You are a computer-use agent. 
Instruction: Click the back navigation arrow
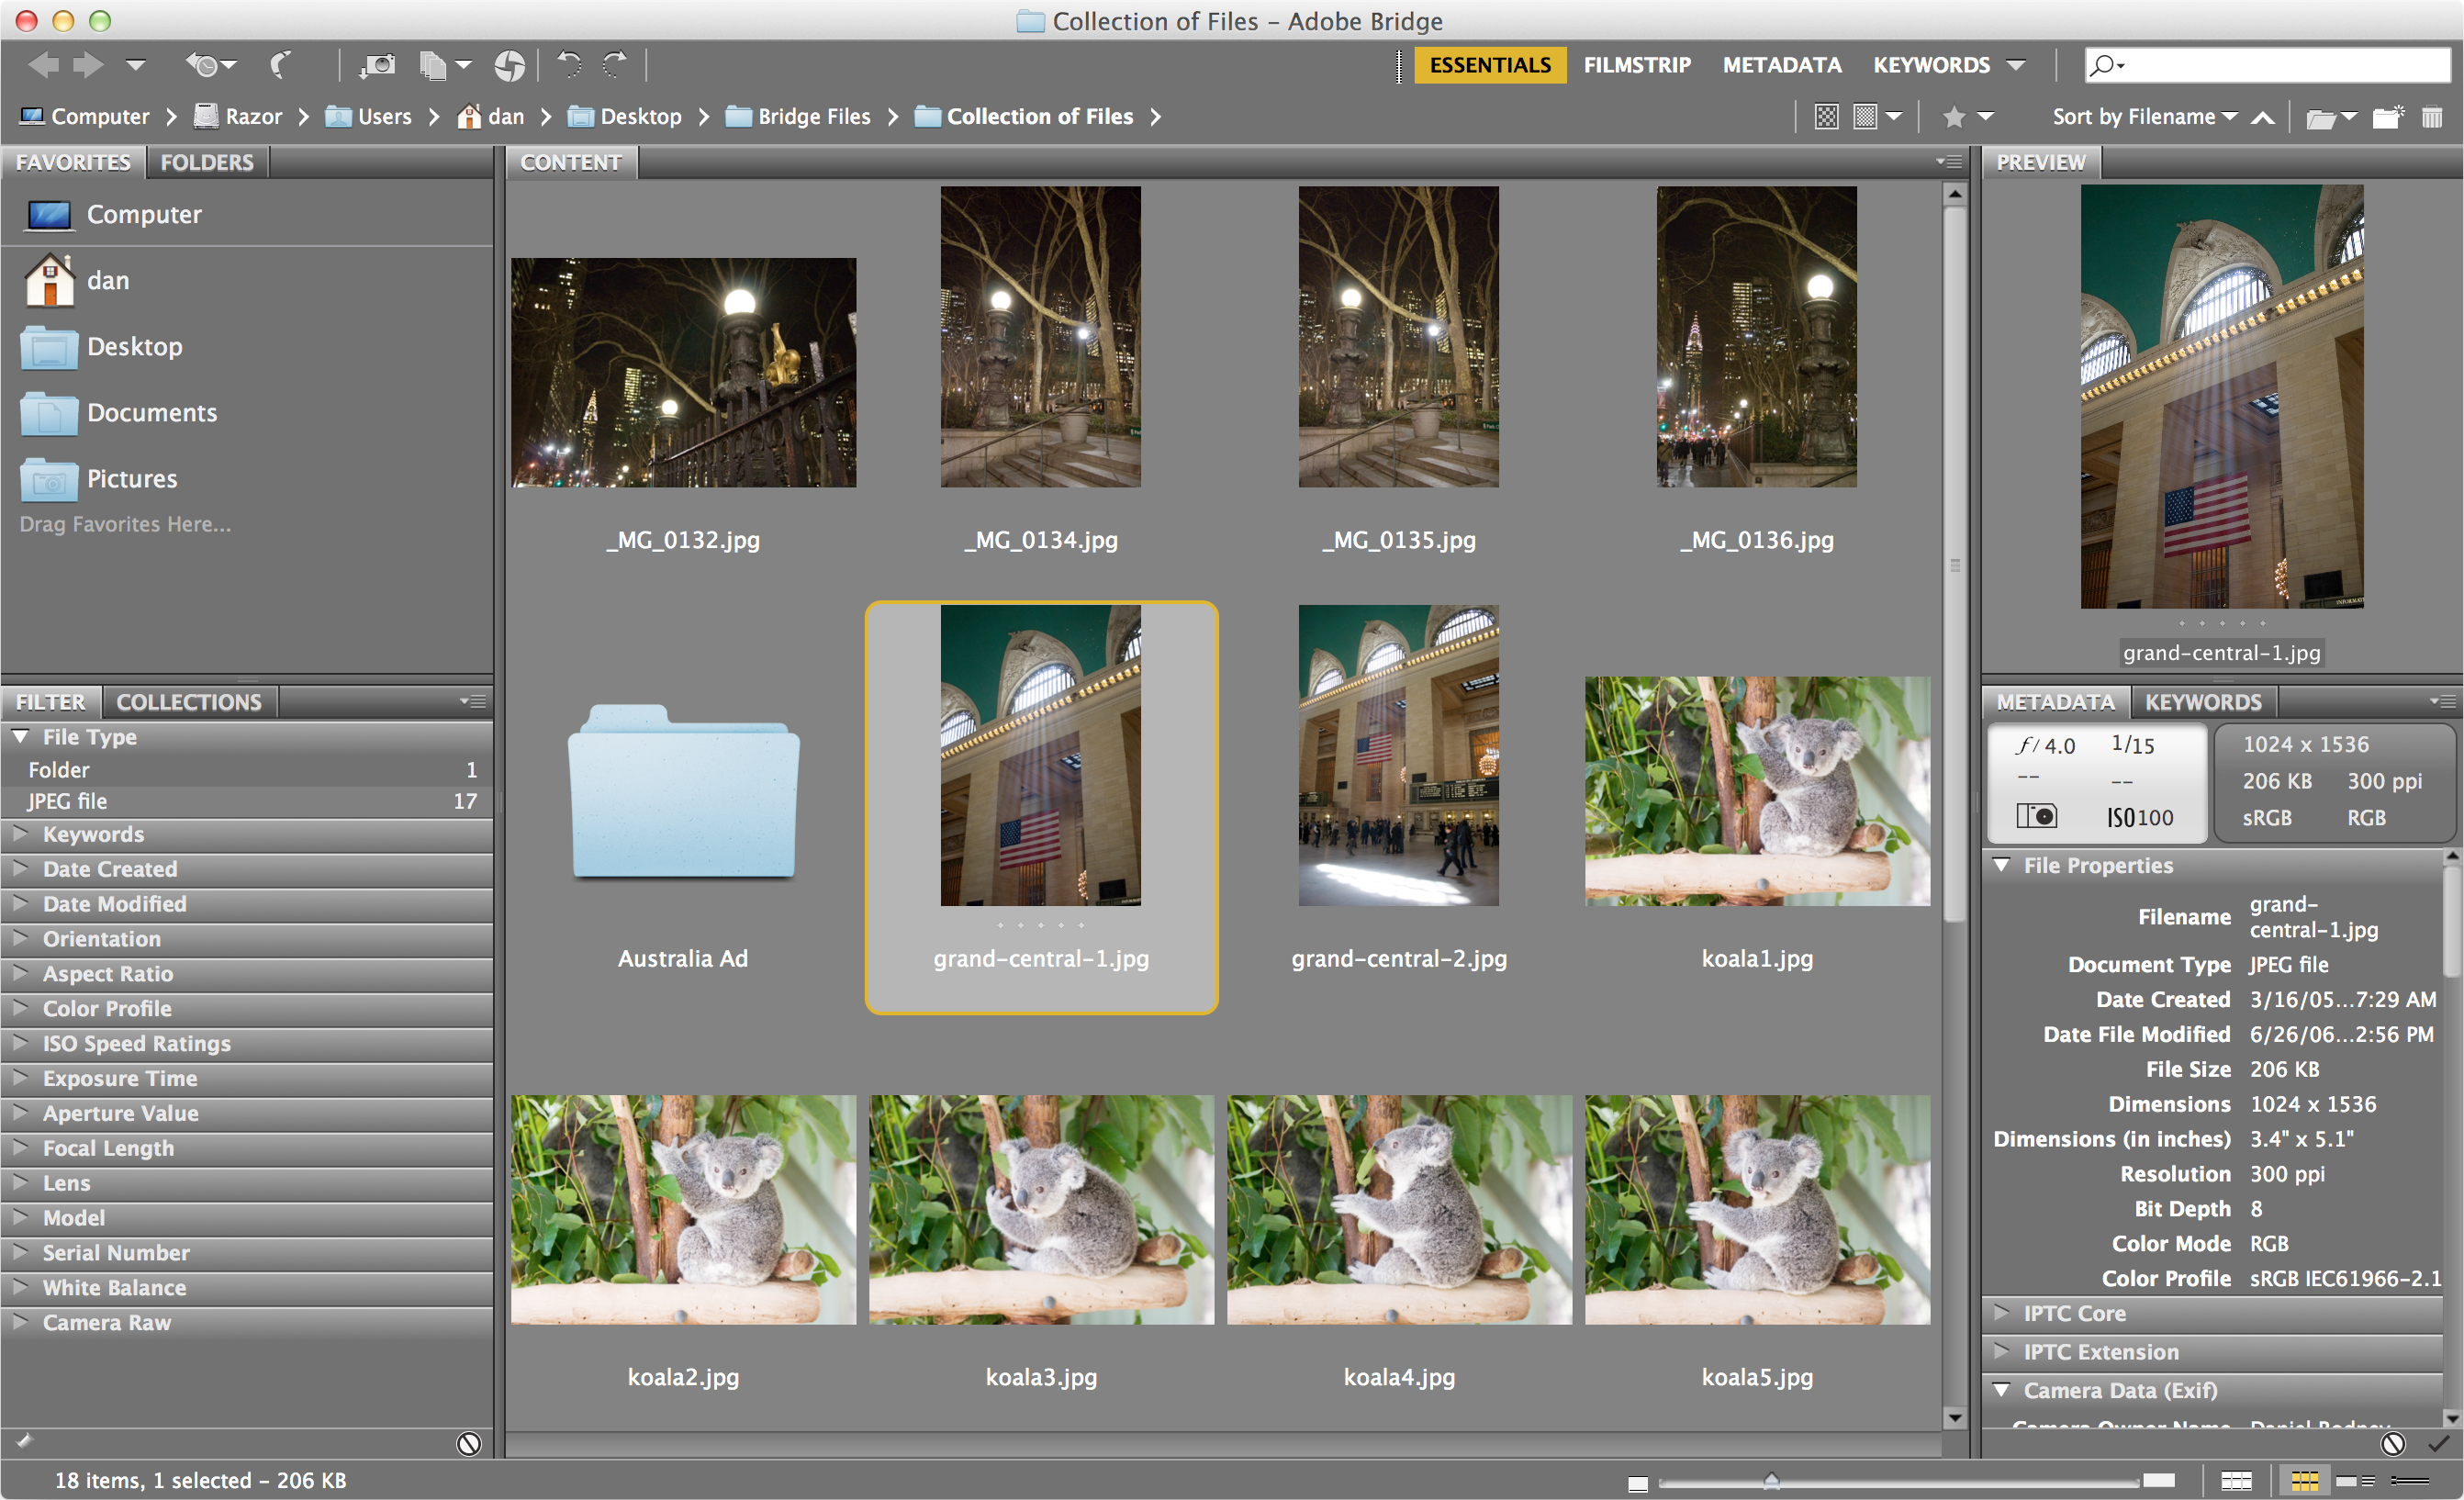coord(42,64)
